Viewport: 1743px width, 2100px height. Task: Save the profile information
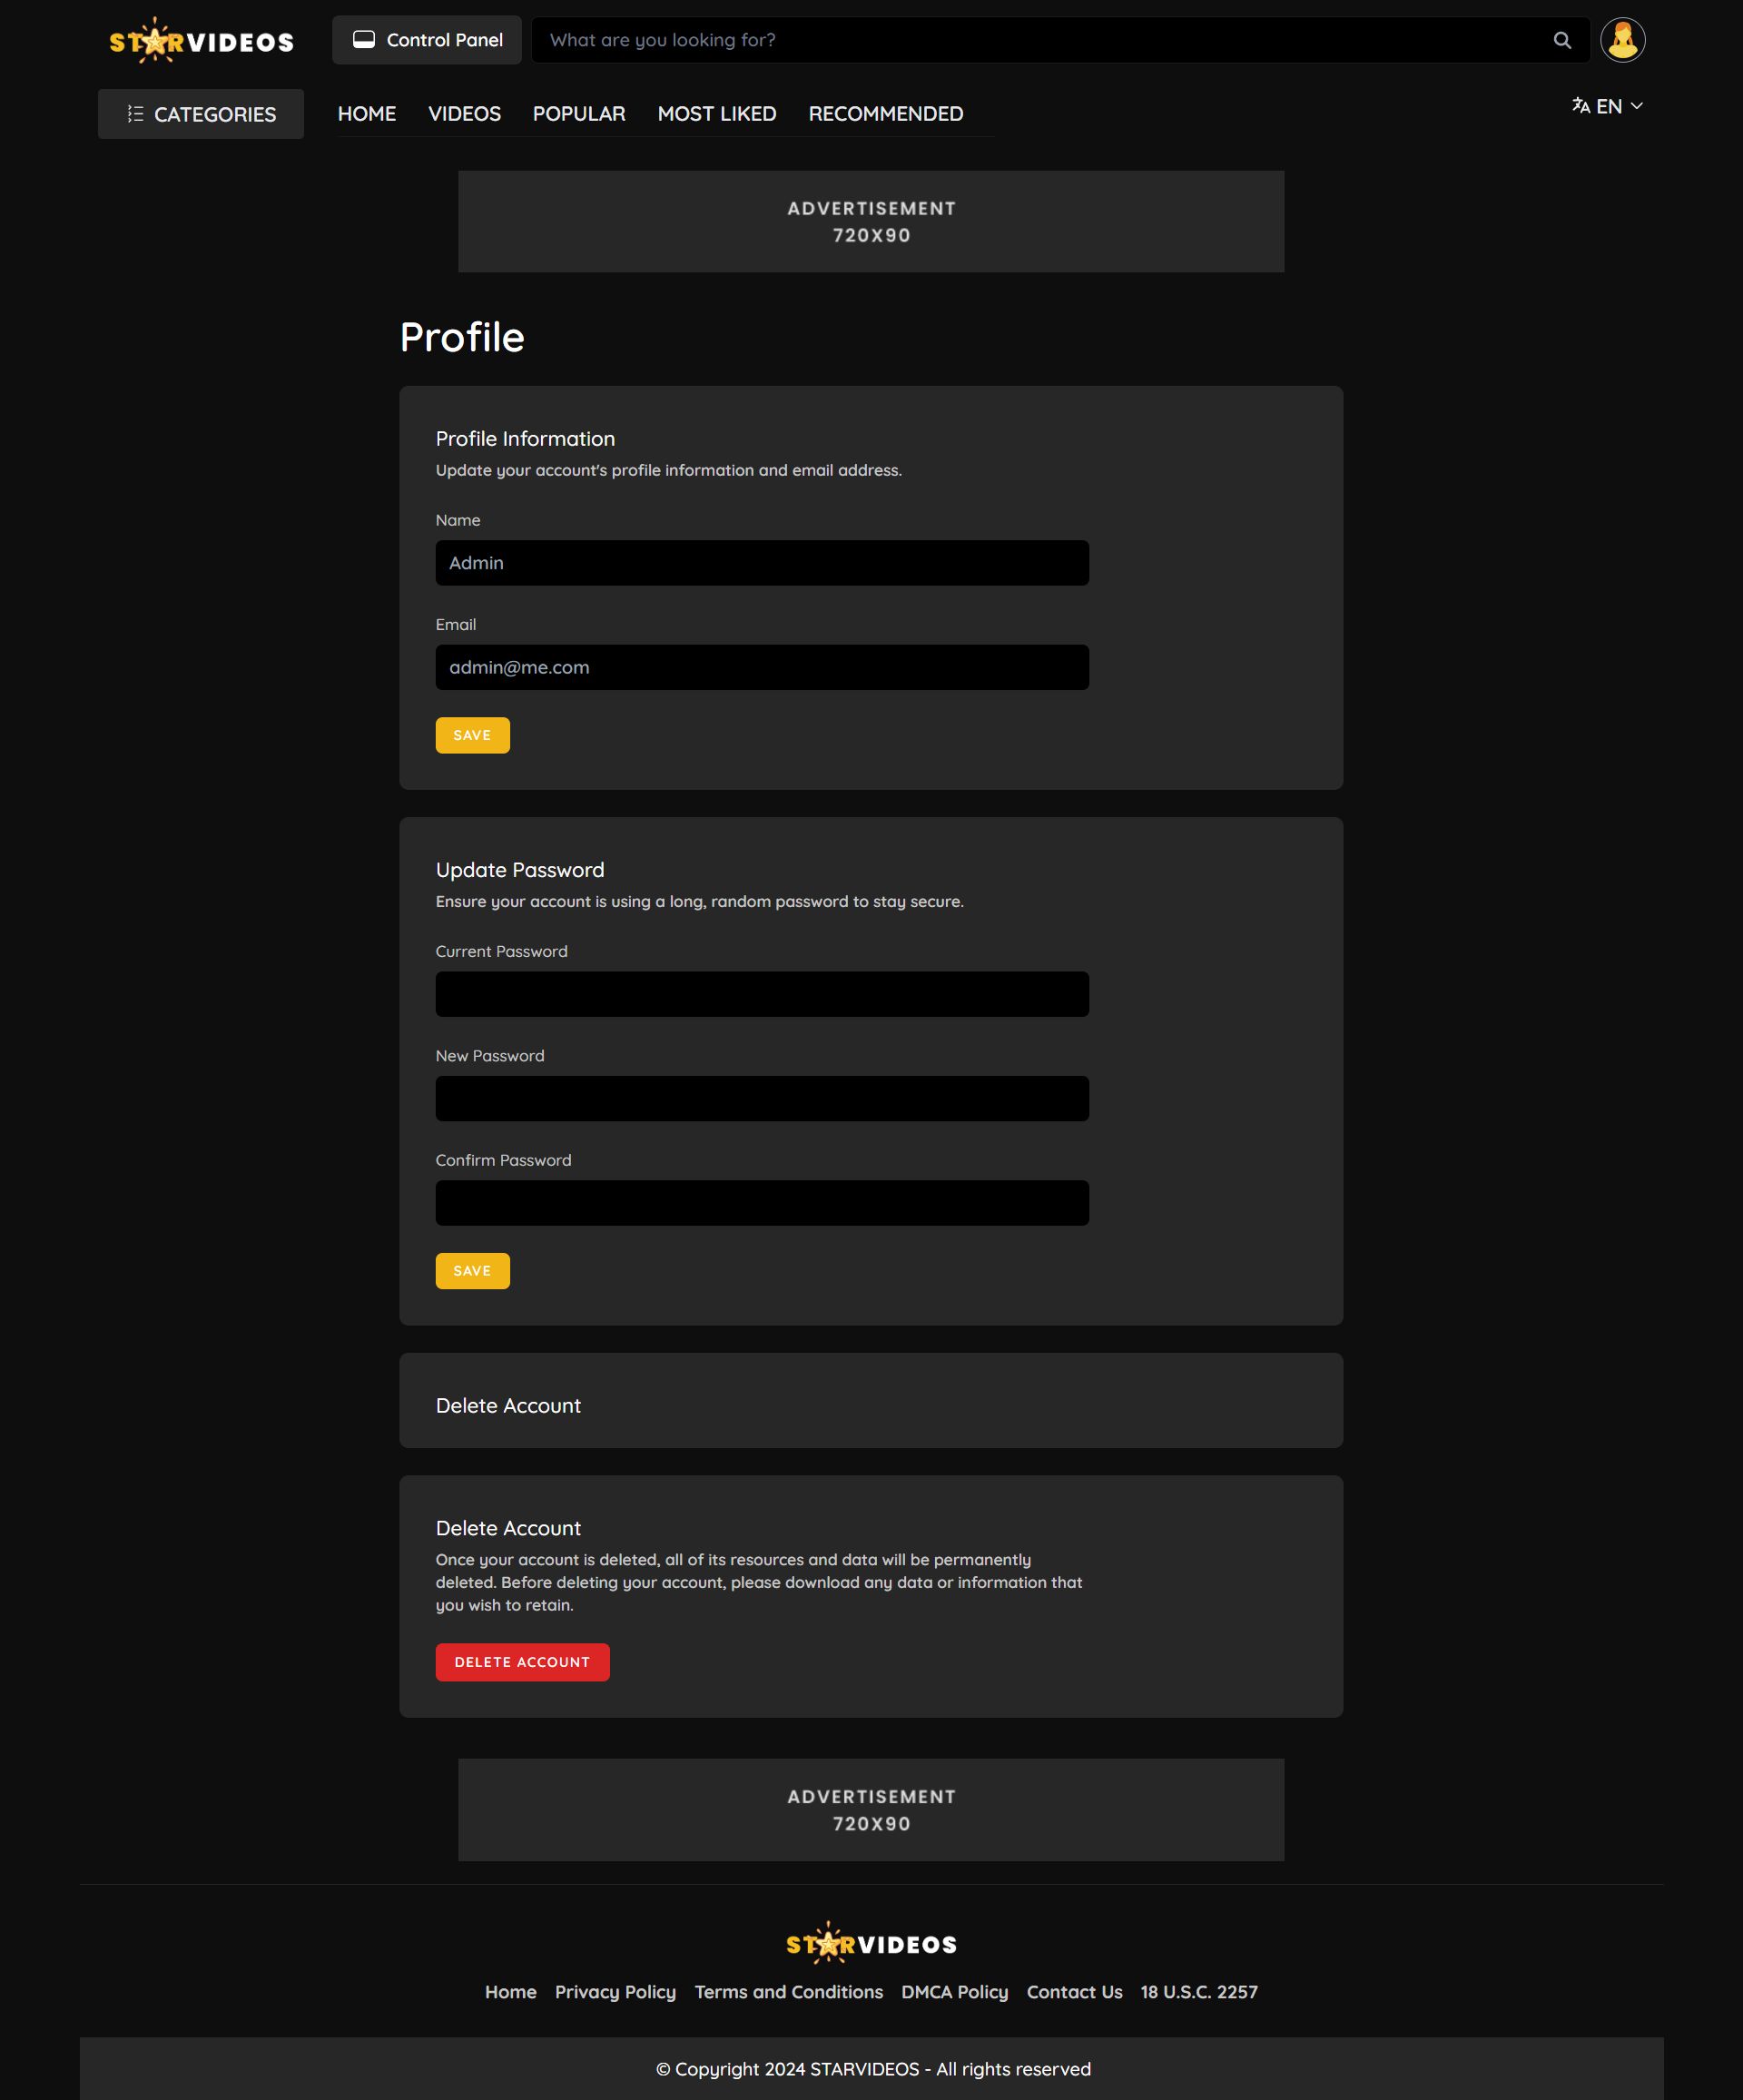(x=472, y=735)
